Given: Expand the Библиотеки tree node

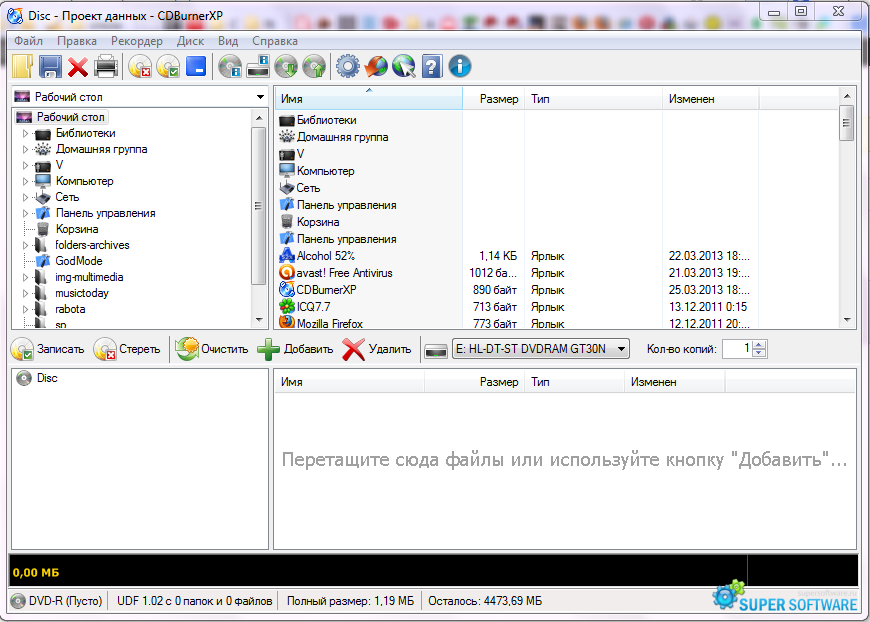Looking at the screenshot, I should [25, 133].
